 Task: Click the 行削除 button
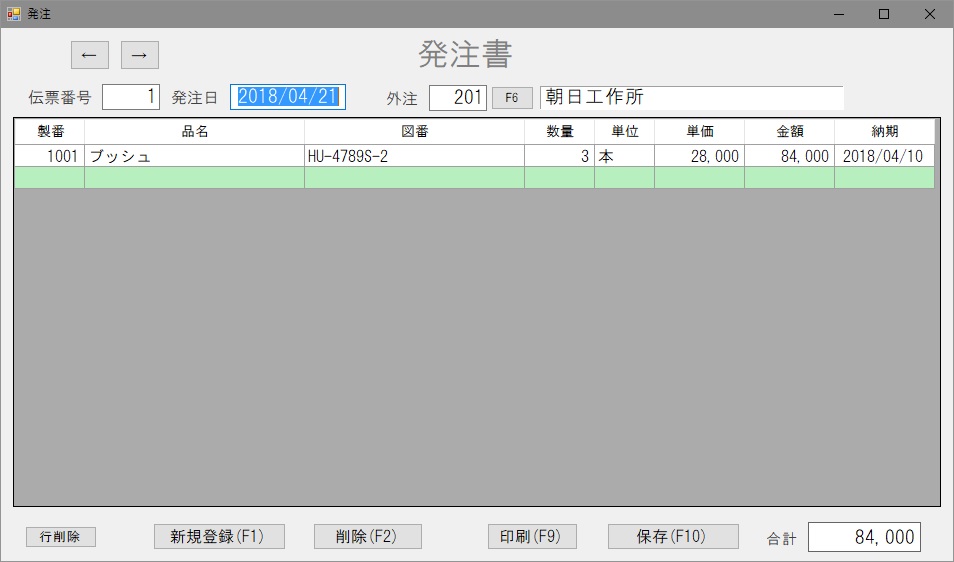[x=61, y=537]
